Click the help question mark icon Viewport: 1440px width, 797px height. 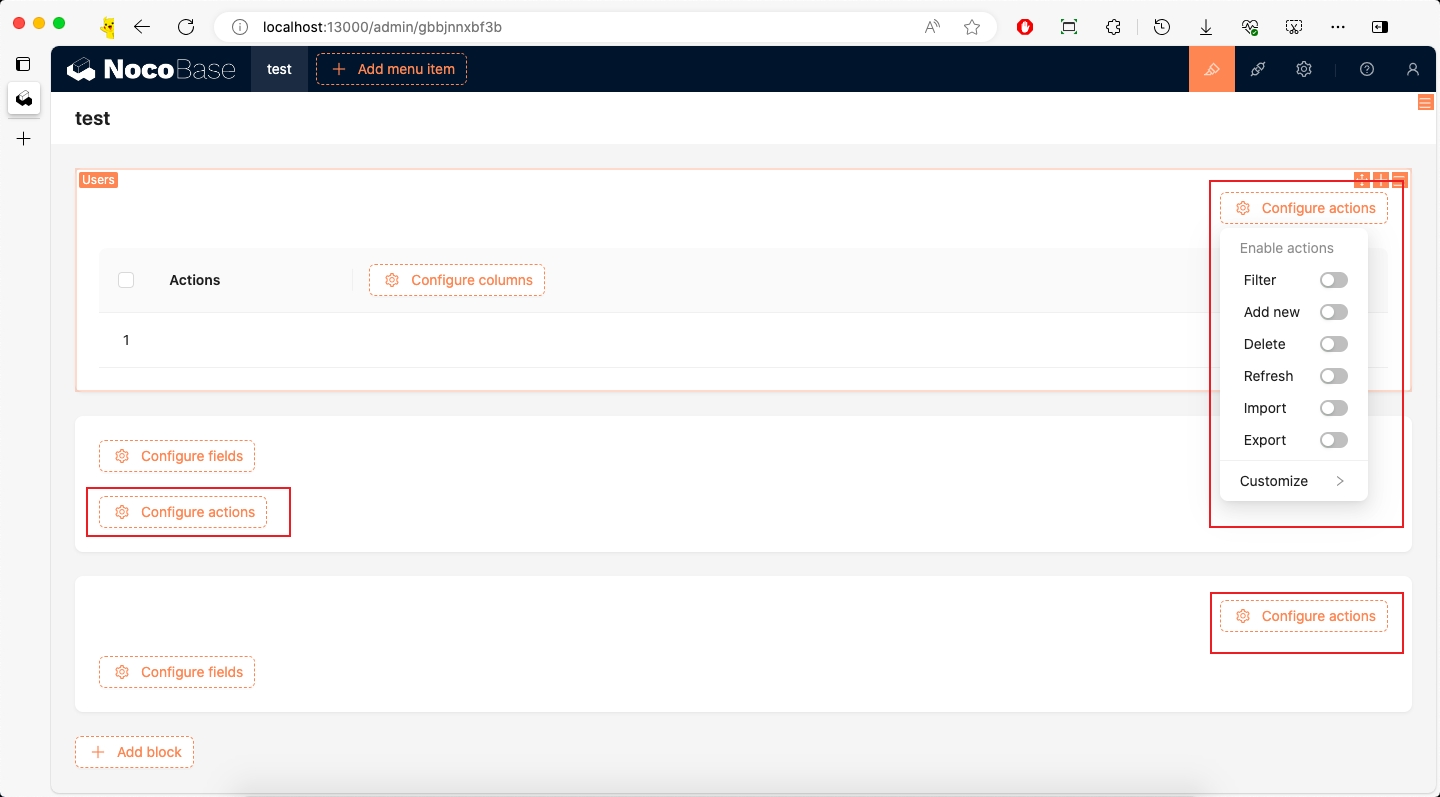pyautogui.click(x=1367, y=69)
